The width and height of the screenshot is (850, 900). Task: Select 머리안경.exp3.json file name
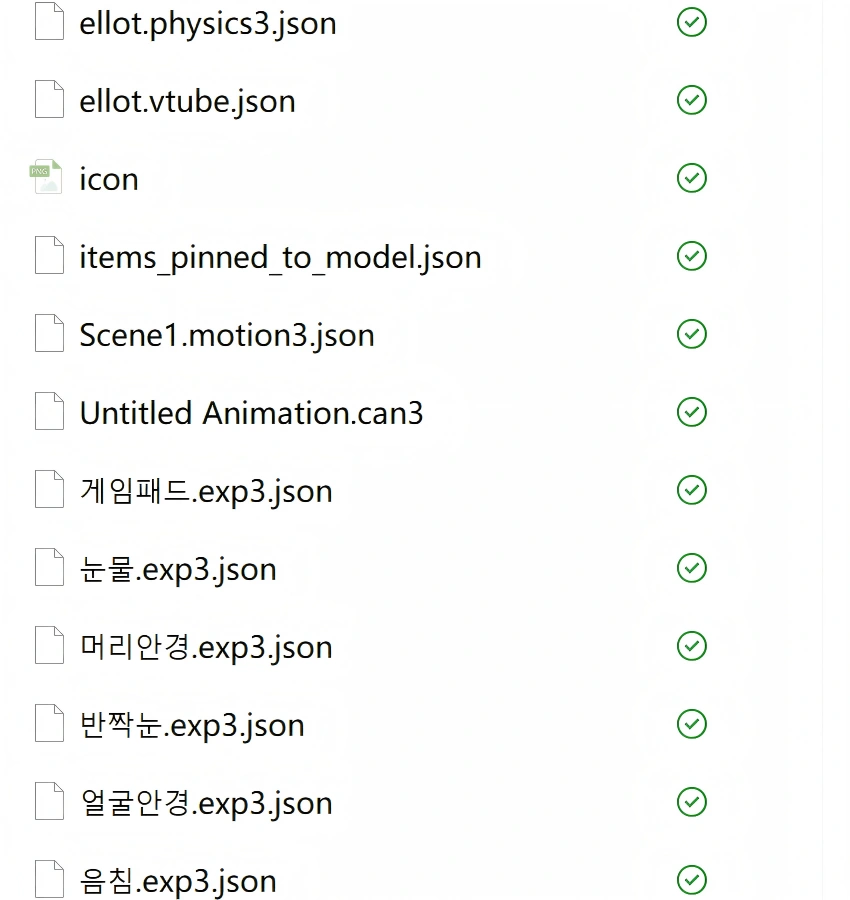pyautogui.click(x=206, y=647)
